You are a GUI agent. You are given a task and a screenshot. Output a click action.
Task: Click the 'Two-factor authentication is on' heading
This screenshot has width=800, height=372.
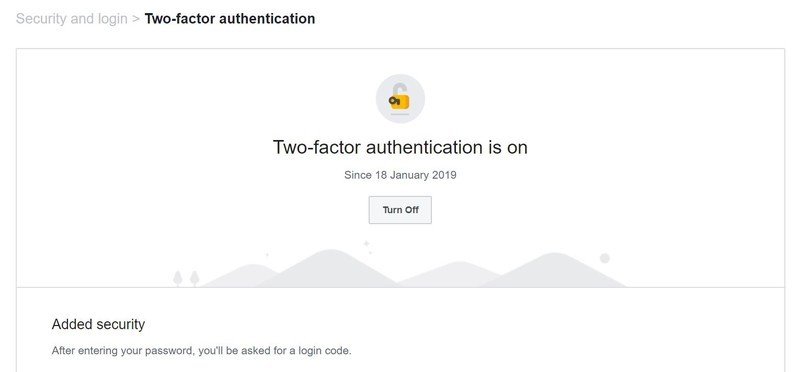pos(400,147)
